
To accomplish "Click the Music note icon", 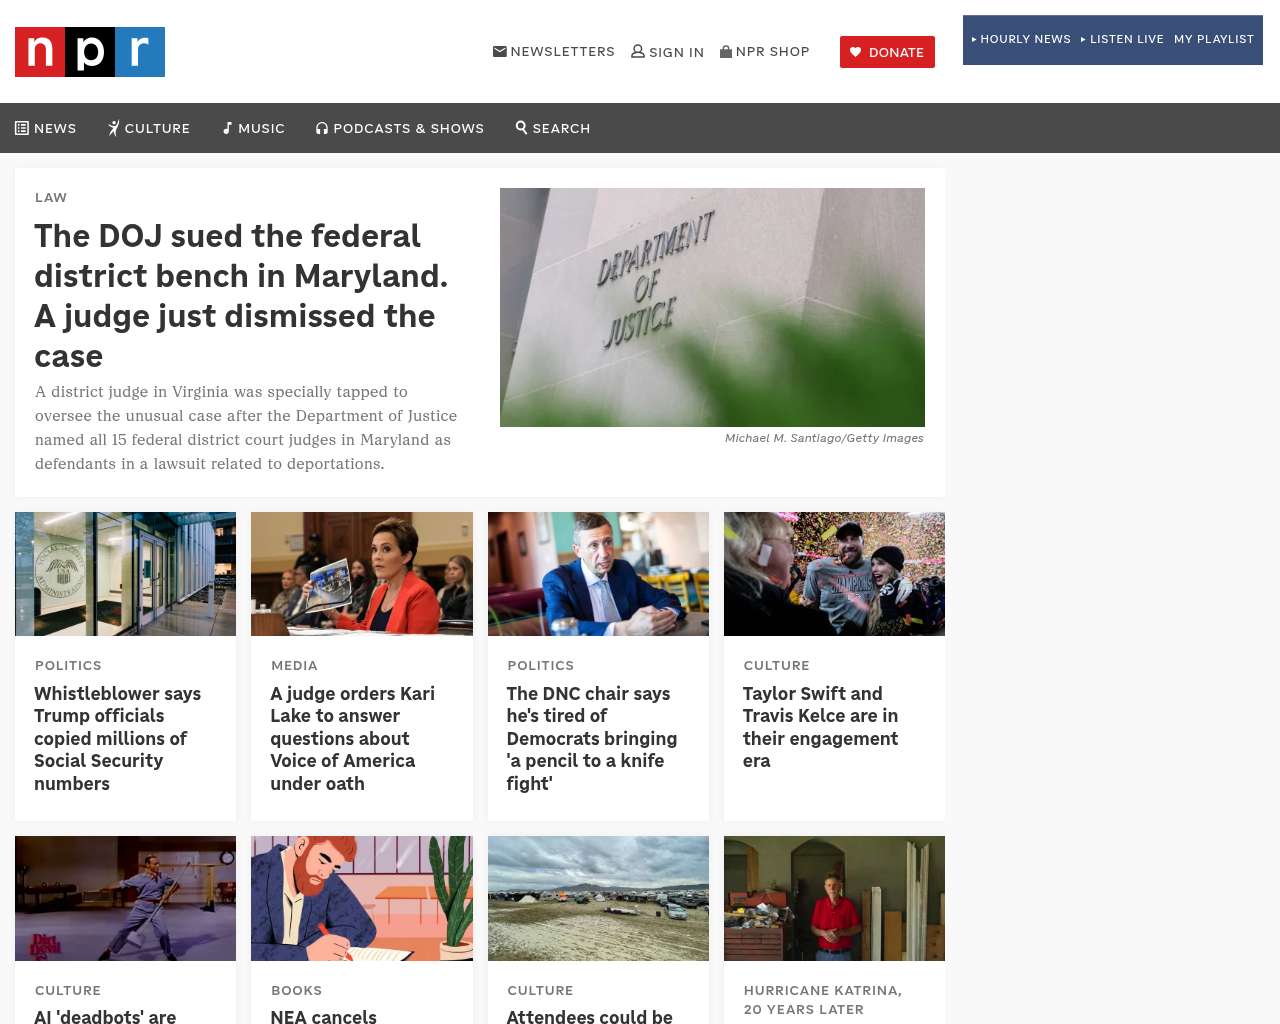I will [227, 128].
